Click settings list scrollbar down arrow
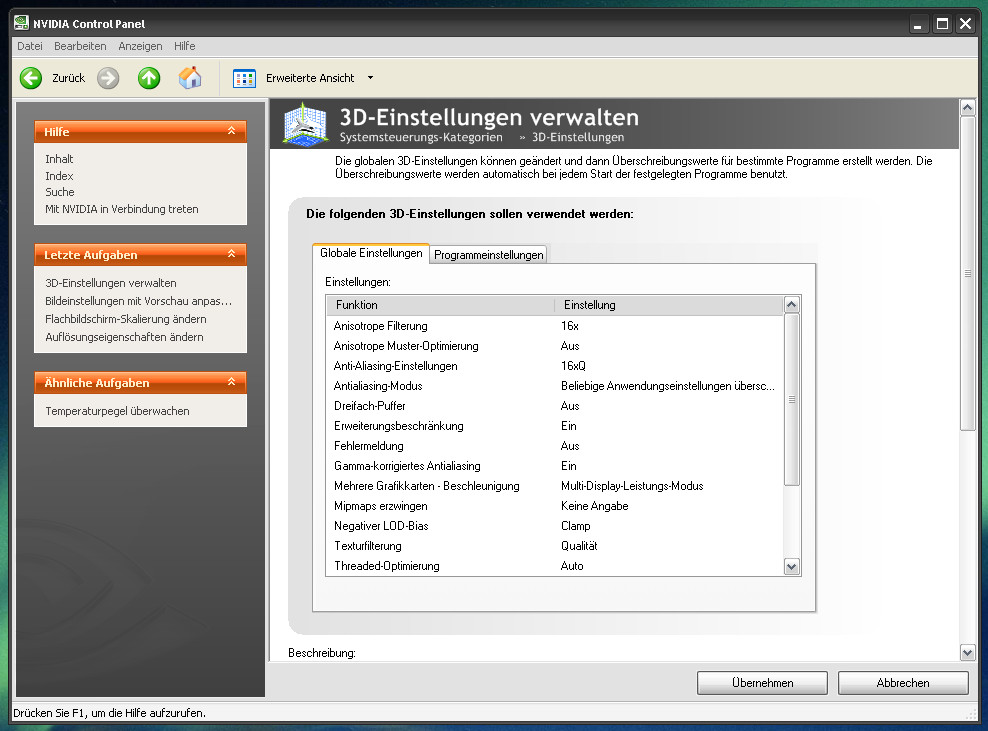The width and height of the screenshot is (988, 731). (x=791, y=567)
